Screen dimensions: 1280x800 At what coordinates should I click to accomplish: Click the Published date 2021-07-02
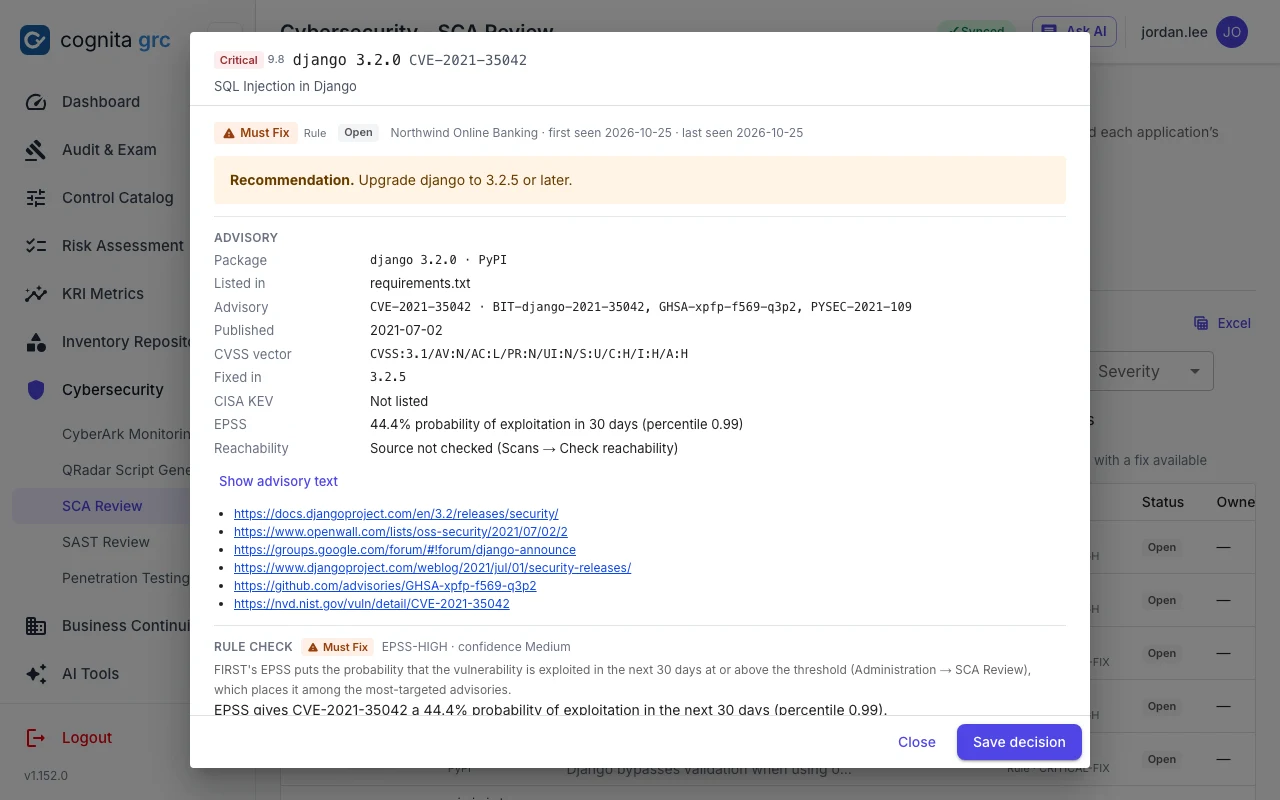(406, 330)
